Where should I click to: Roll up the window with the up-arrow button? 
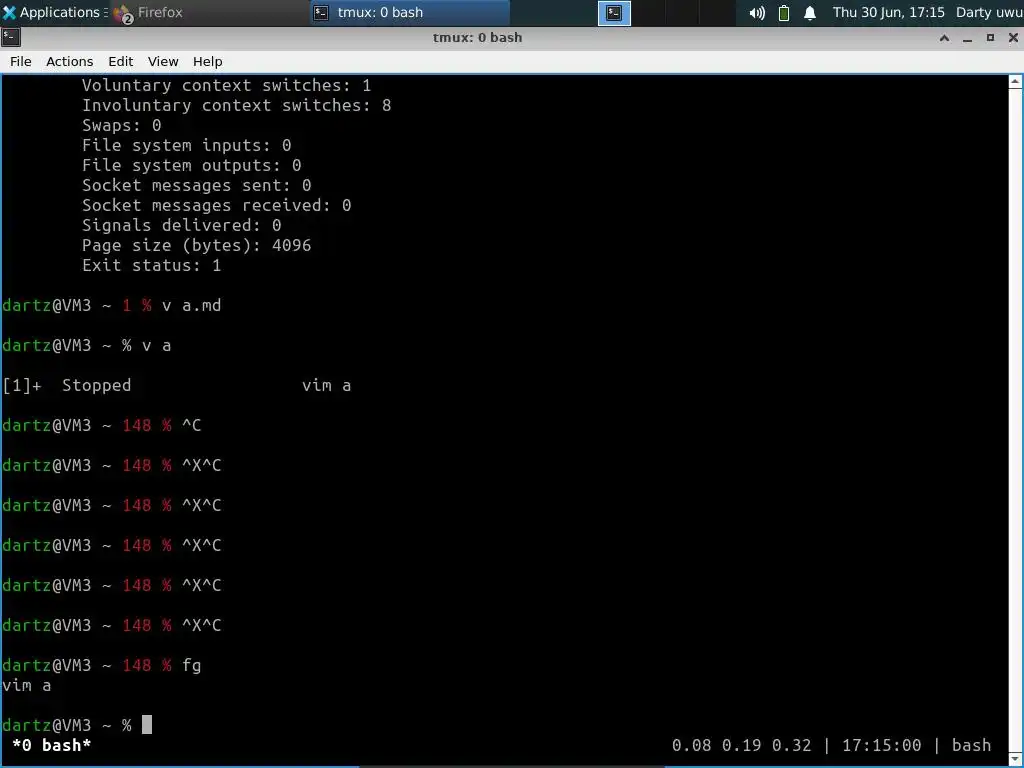944,38
